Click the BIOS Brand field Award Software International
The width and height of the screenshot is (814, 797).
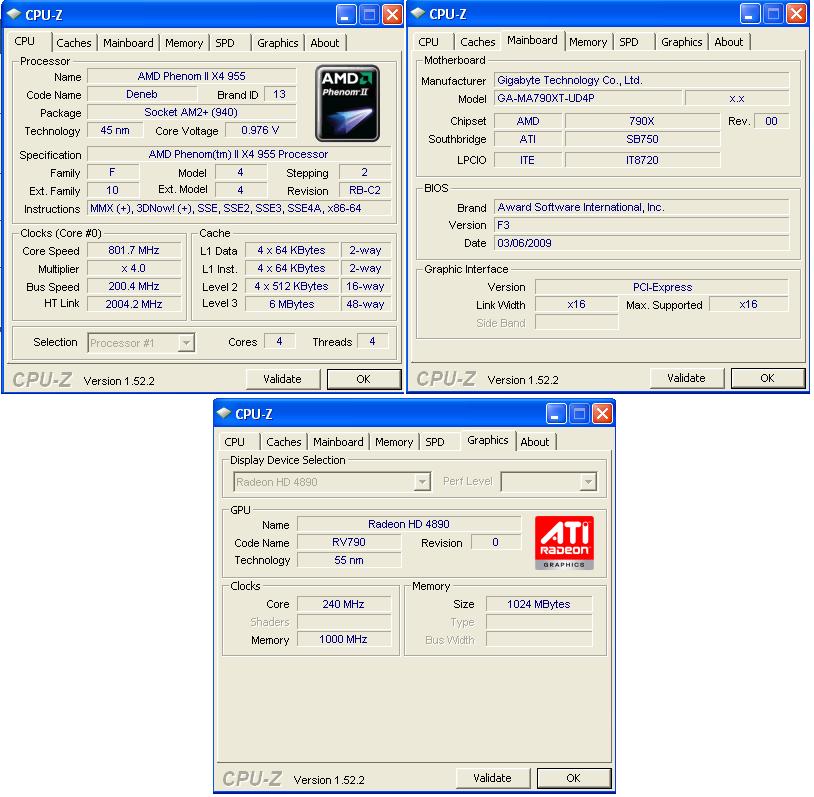[642, 207]
